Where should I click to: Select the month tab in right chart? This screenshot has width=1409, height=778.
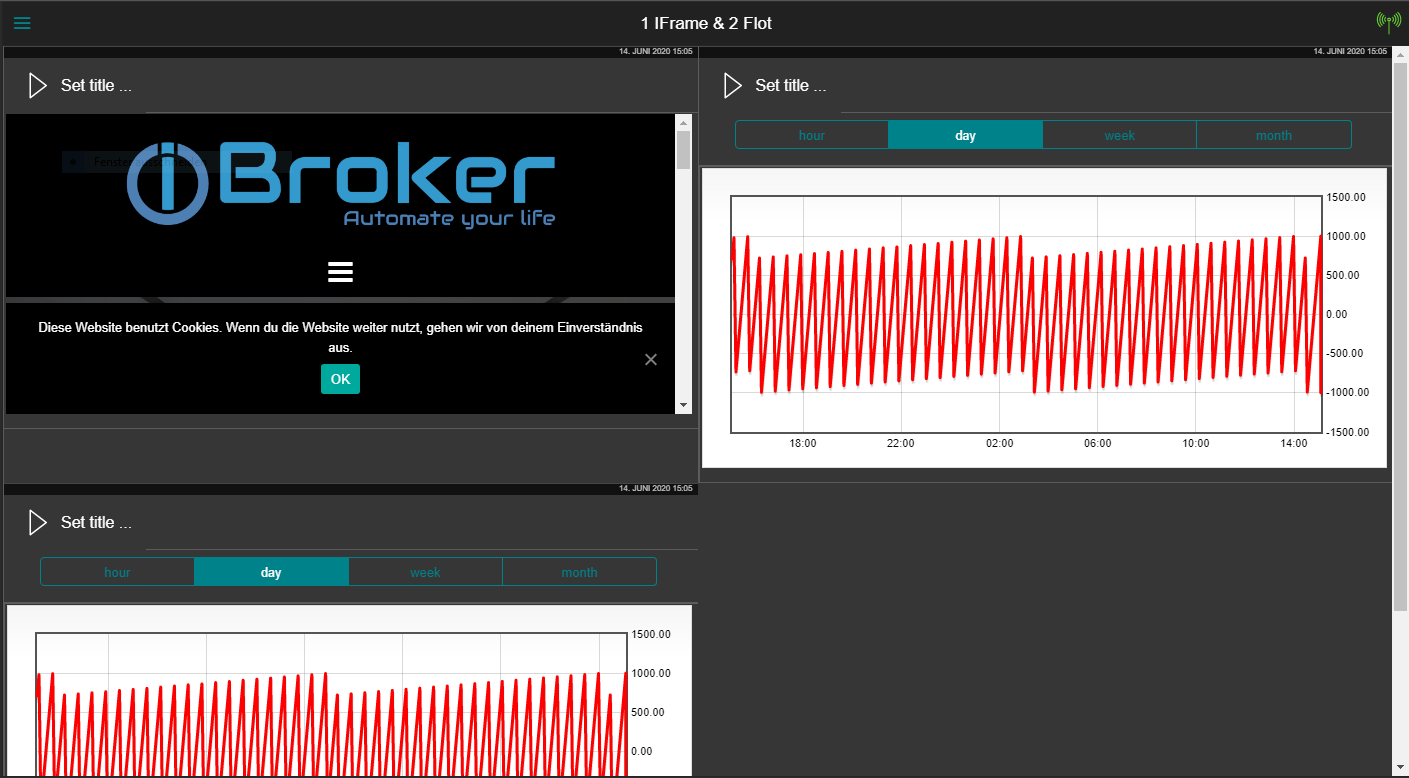(1274, 135)
